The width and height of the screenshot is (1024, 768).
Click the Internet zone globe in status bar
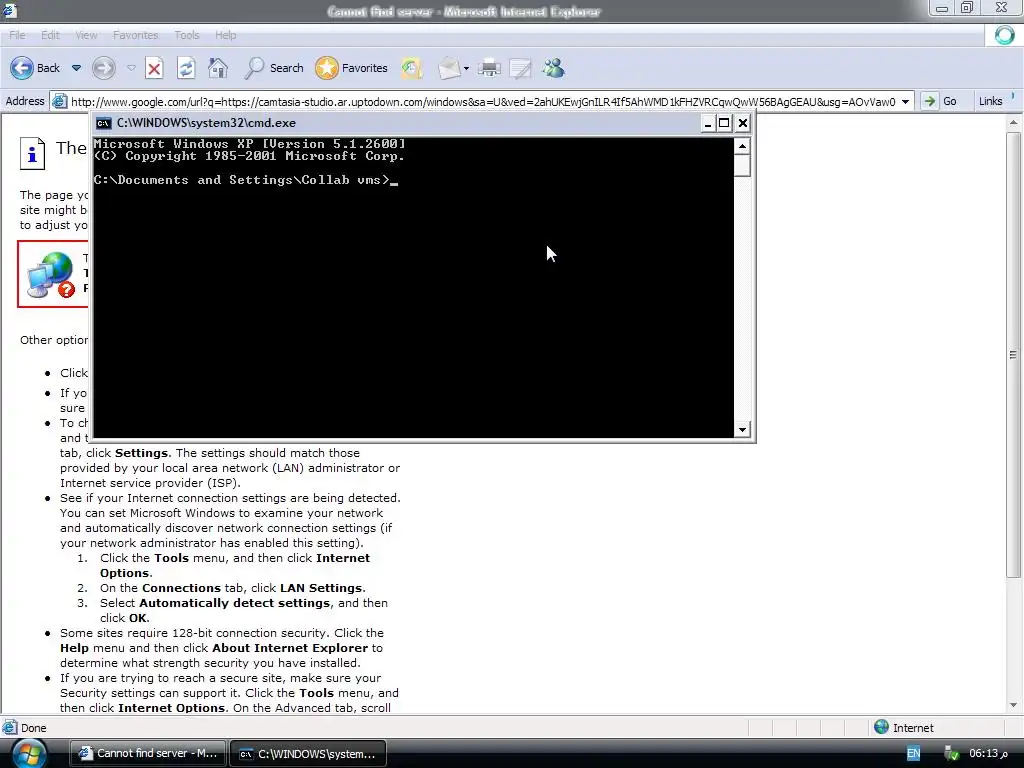882,727
